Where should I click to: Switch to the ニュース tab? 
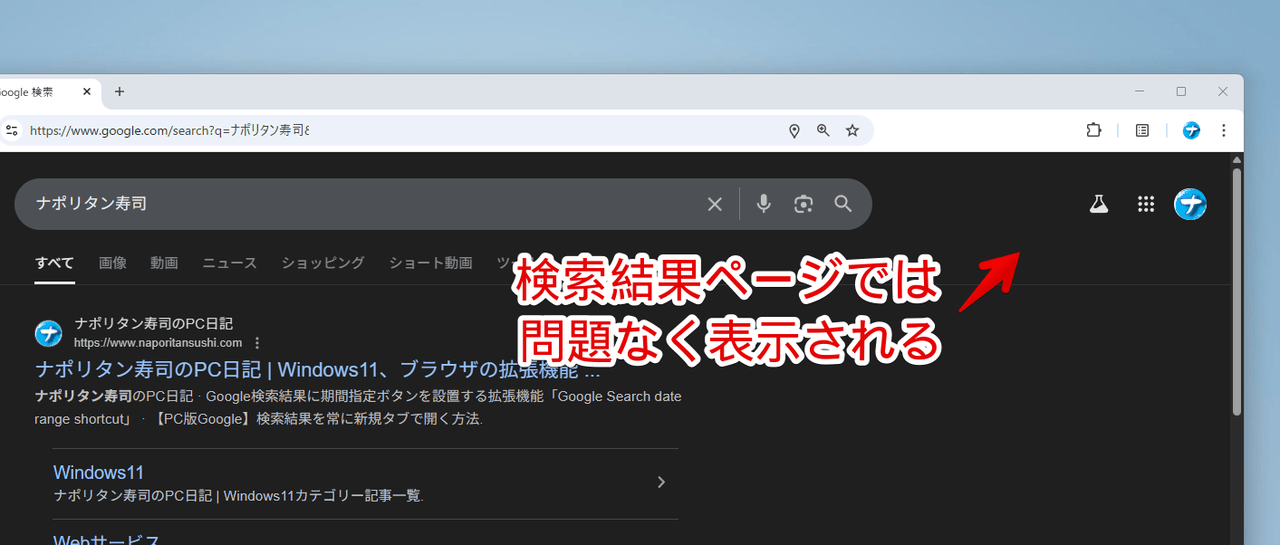click(229, 263)
